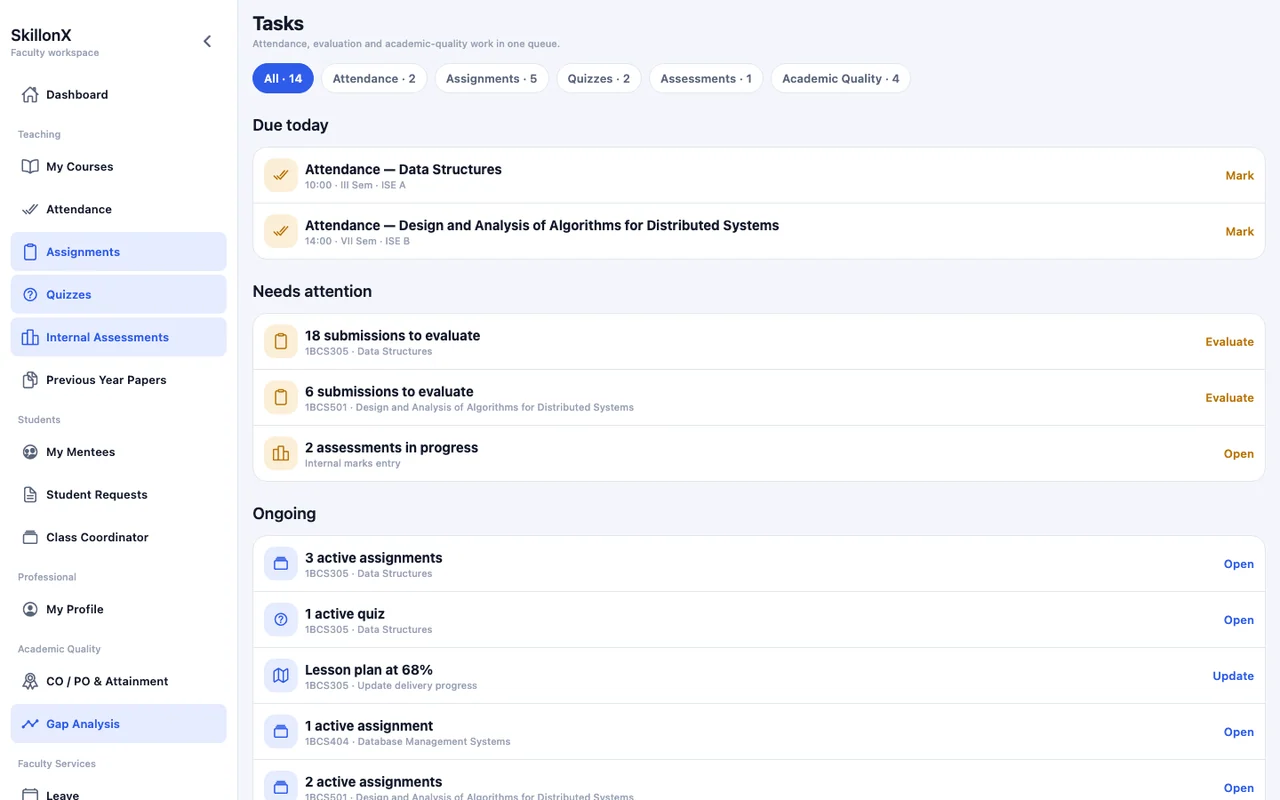Go to My Courses in sidebar
The width and height of the screenshot is (1280, 800).
tap(119, 167)
